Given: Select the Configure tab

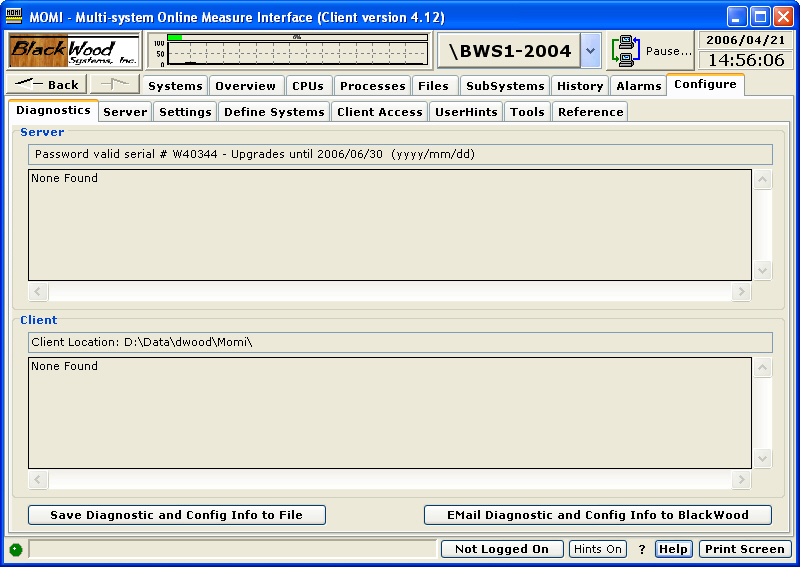Looking at the screenshot, I should click(705, 84).
